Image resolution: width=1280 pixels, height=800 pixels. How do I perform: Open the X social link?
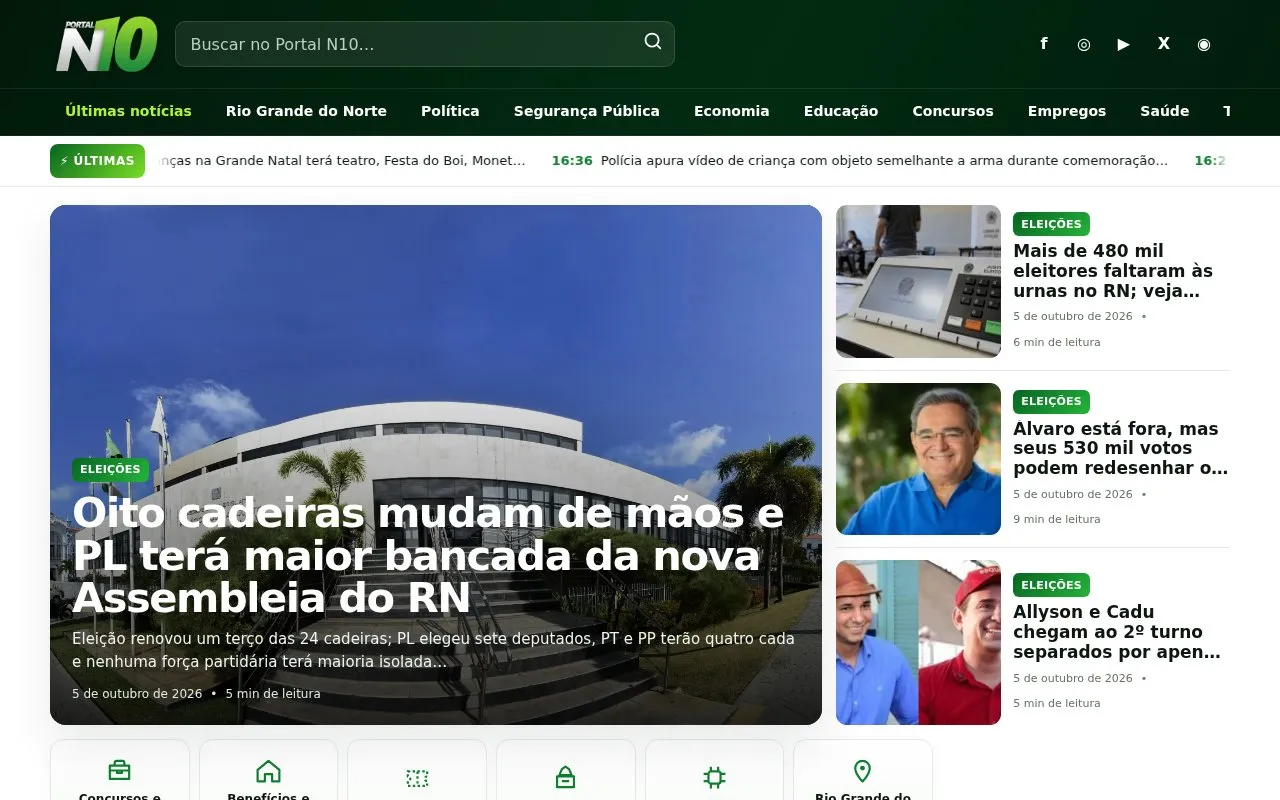pyautogui.click(x=1164, y=44)
